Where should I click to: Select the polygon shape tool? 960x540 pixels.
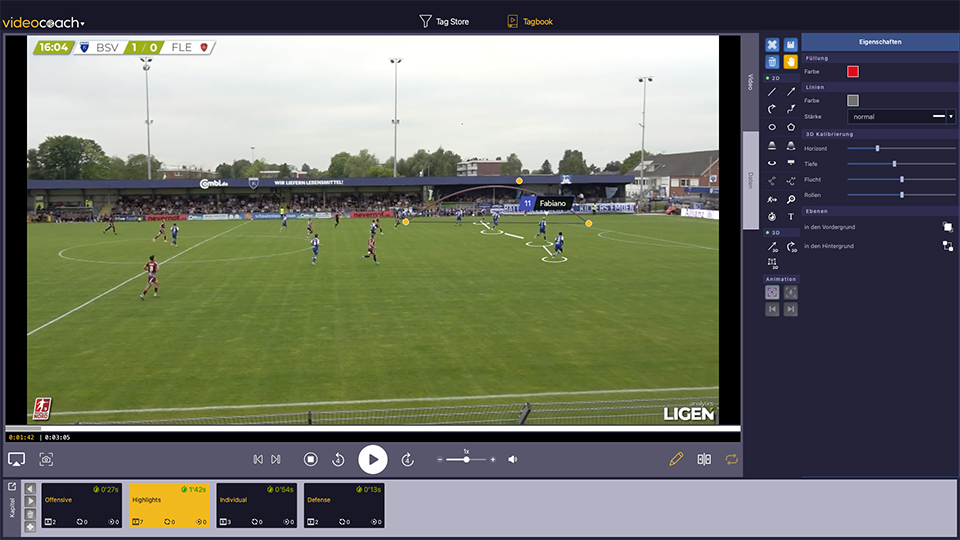(x=791, y=127)
